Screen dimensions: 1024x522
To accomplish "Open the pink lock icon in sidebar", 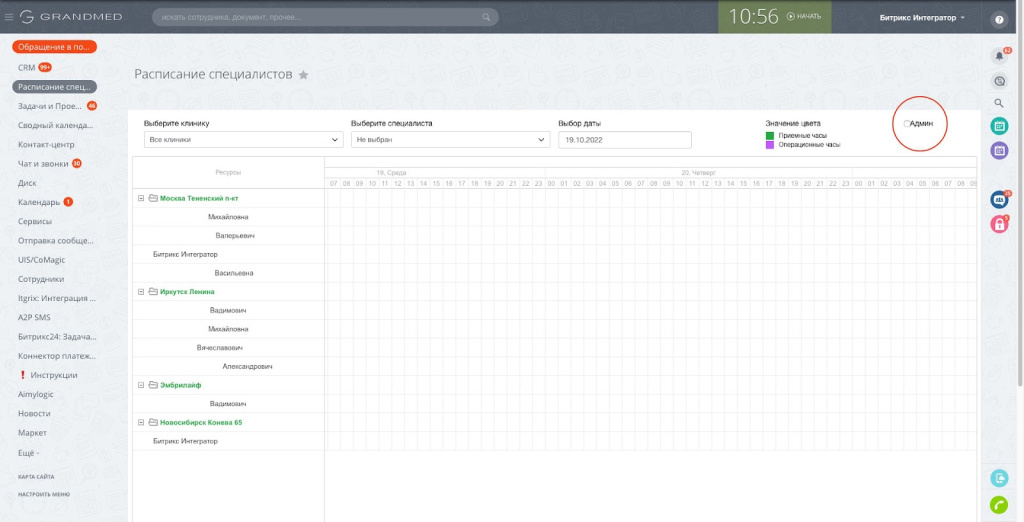I will (x=998, y=224).
